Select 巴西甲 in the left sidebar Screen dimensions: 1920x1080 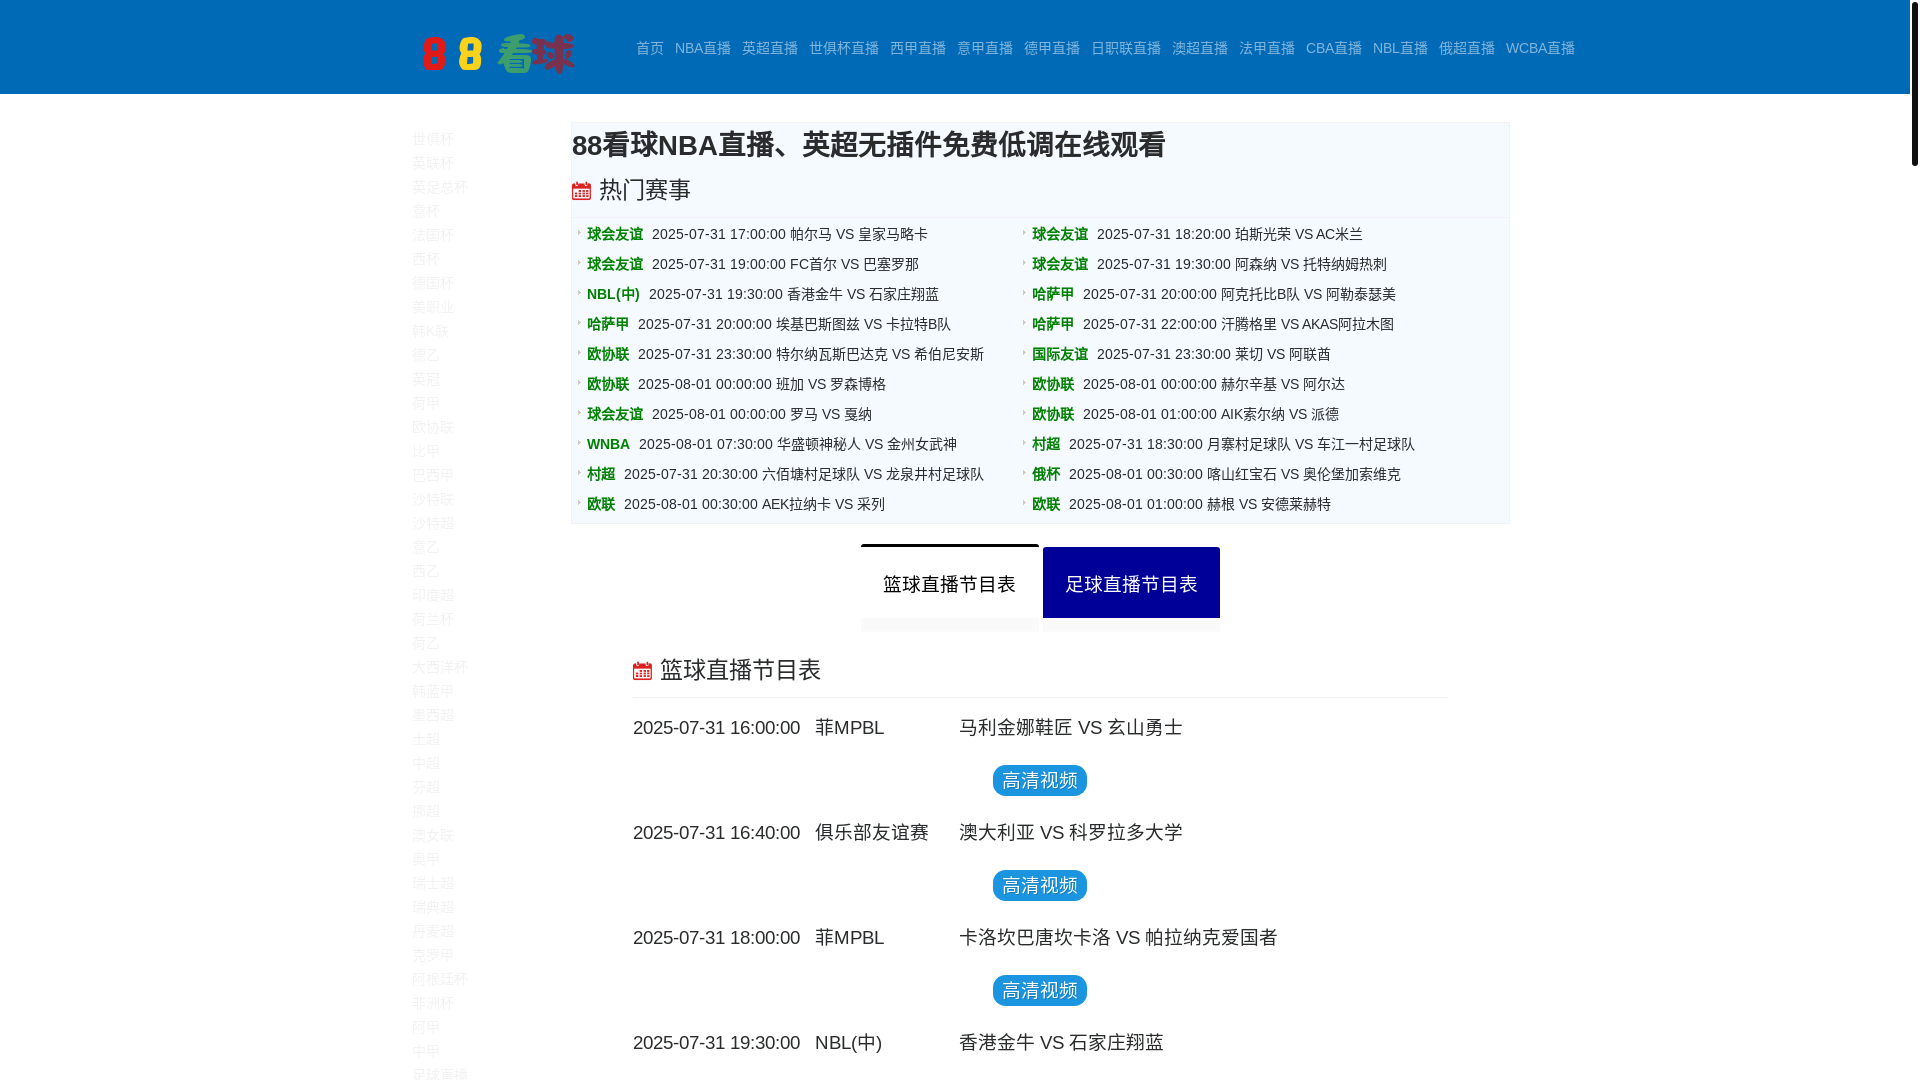coord(433,475)
